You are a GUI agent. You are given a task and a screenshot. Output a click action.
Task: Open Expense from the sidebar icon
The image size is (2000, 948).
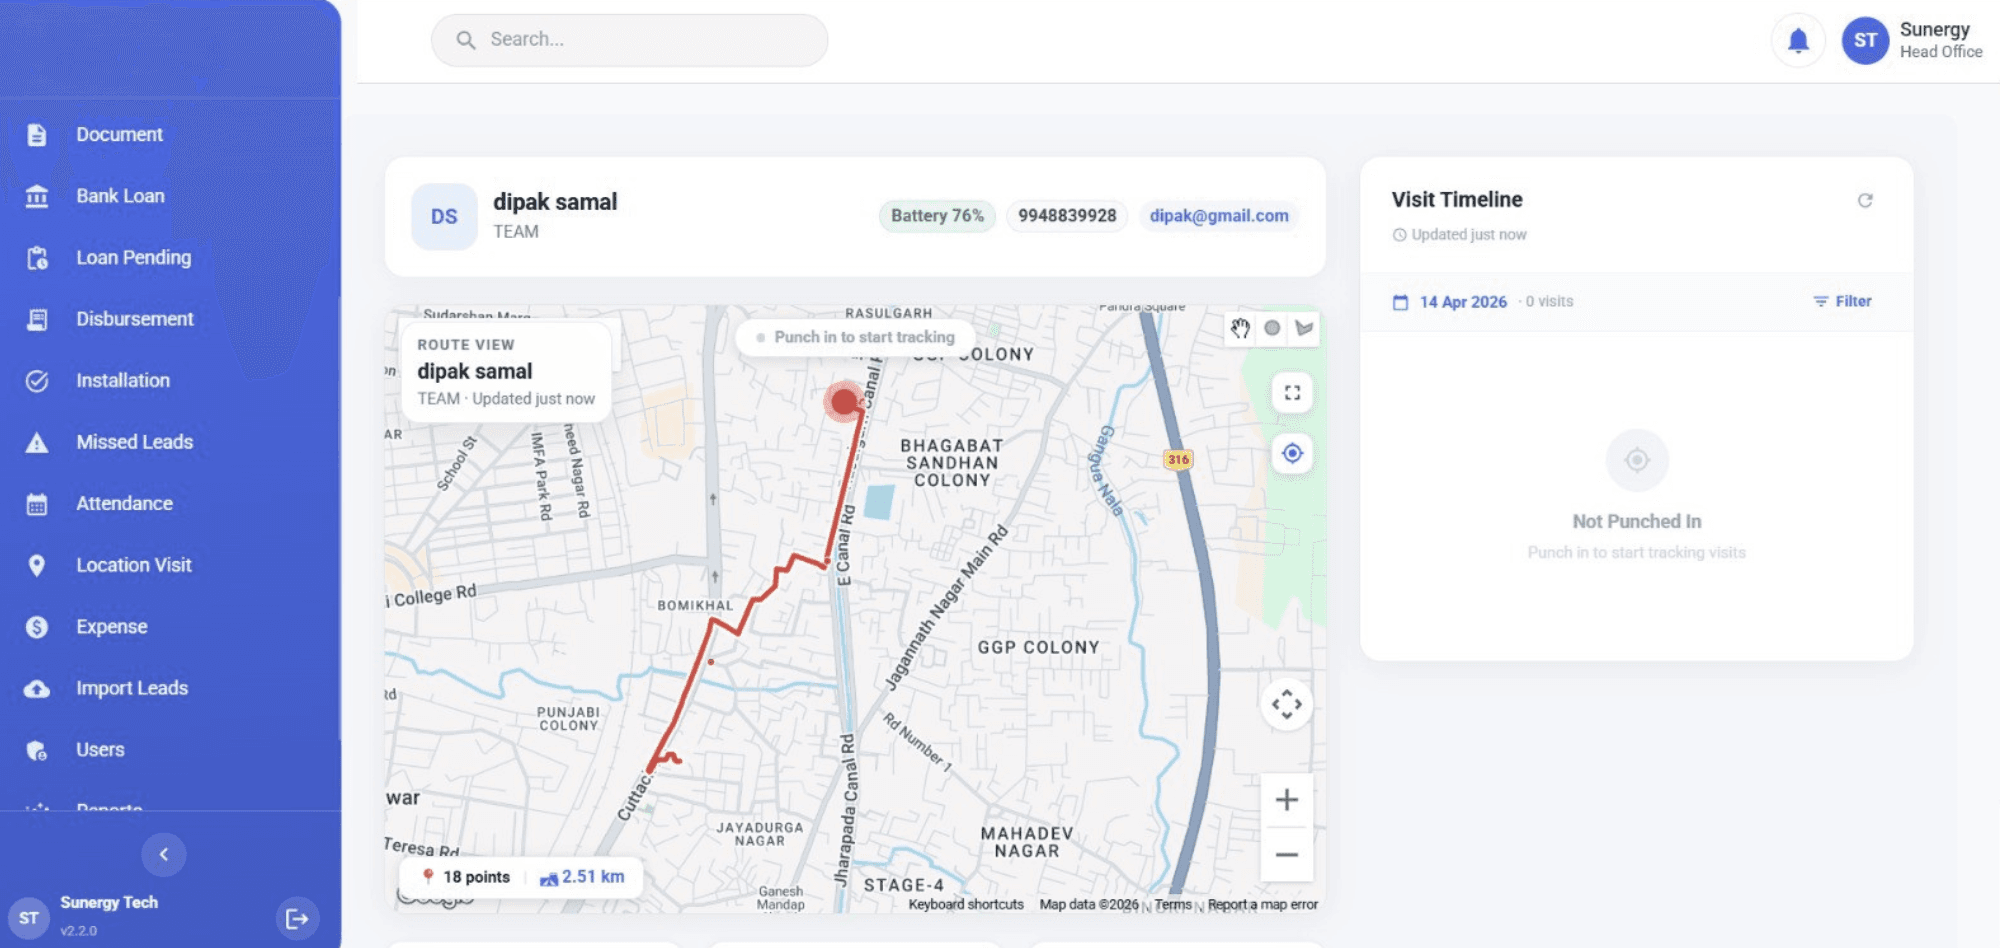point(37,626)
